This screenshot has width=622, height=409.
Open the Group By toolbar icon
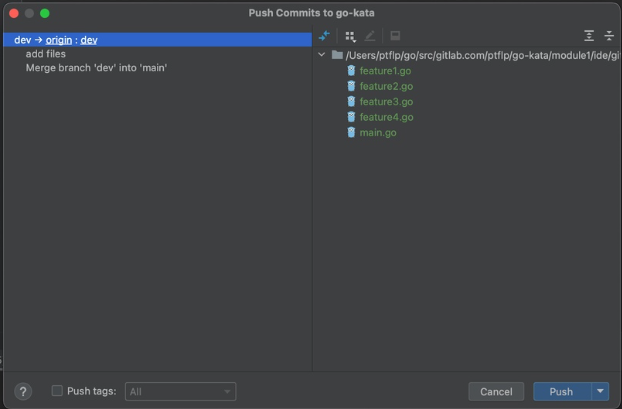pos(350,36)
